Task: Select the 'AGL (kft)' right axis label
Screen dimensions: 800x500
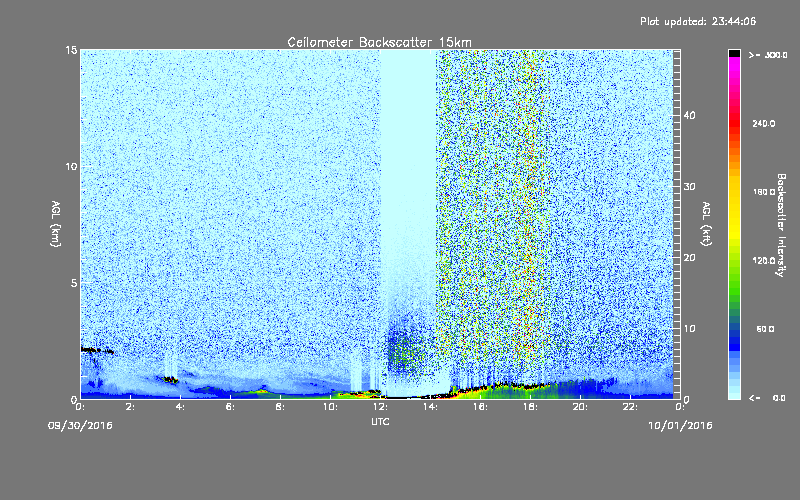Action: (x=706, y=224)
